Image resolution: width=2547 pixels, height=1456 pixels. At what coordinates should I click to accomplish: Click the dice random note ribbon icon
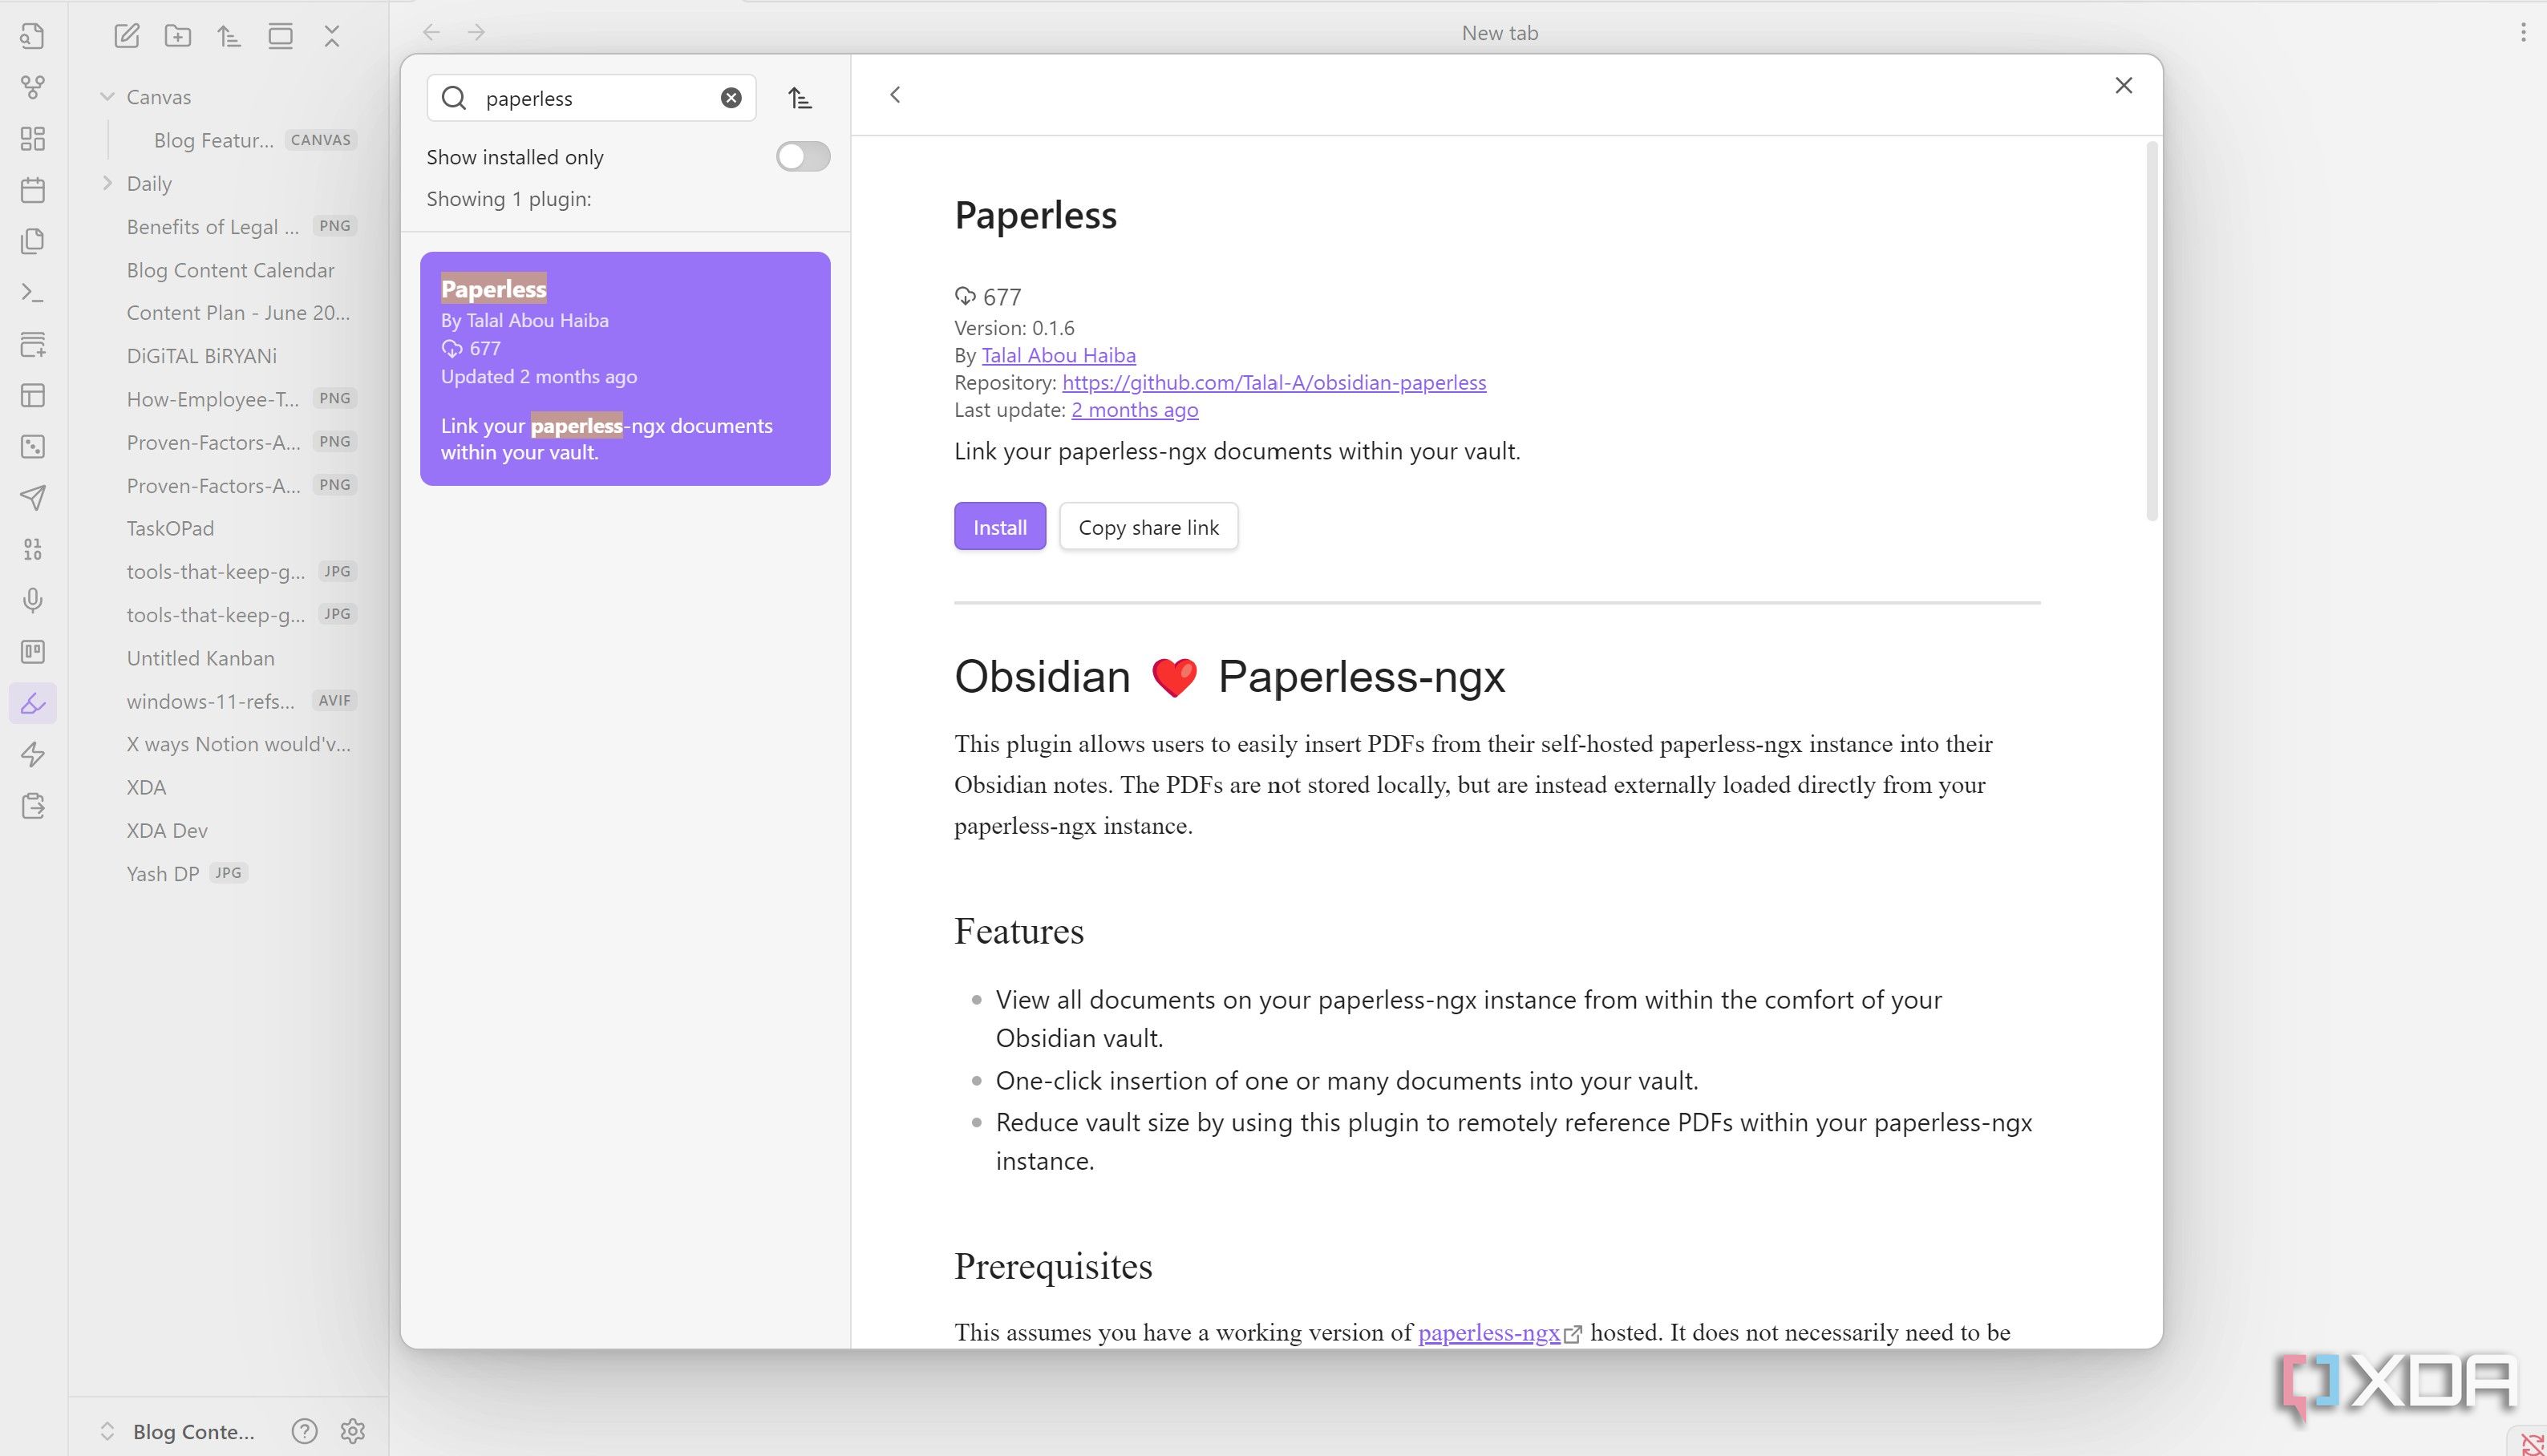click(x=32, y=446)
